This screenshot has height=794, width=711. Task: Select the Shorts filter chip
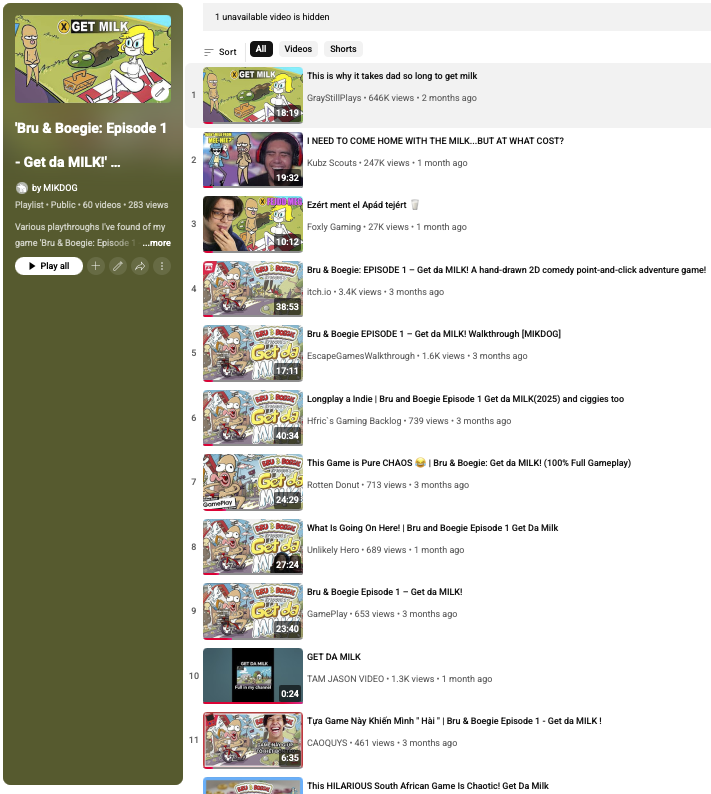pyautogui.click(x=343, y=49)
